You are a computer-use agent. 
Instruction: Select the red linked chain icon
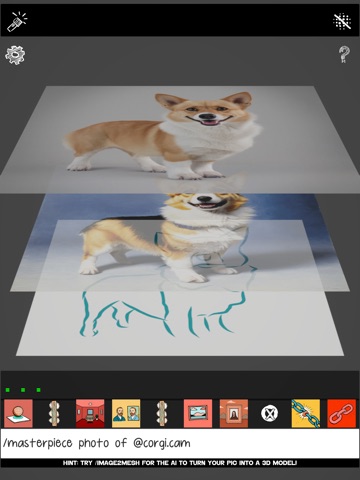click(x=342, y=413)
